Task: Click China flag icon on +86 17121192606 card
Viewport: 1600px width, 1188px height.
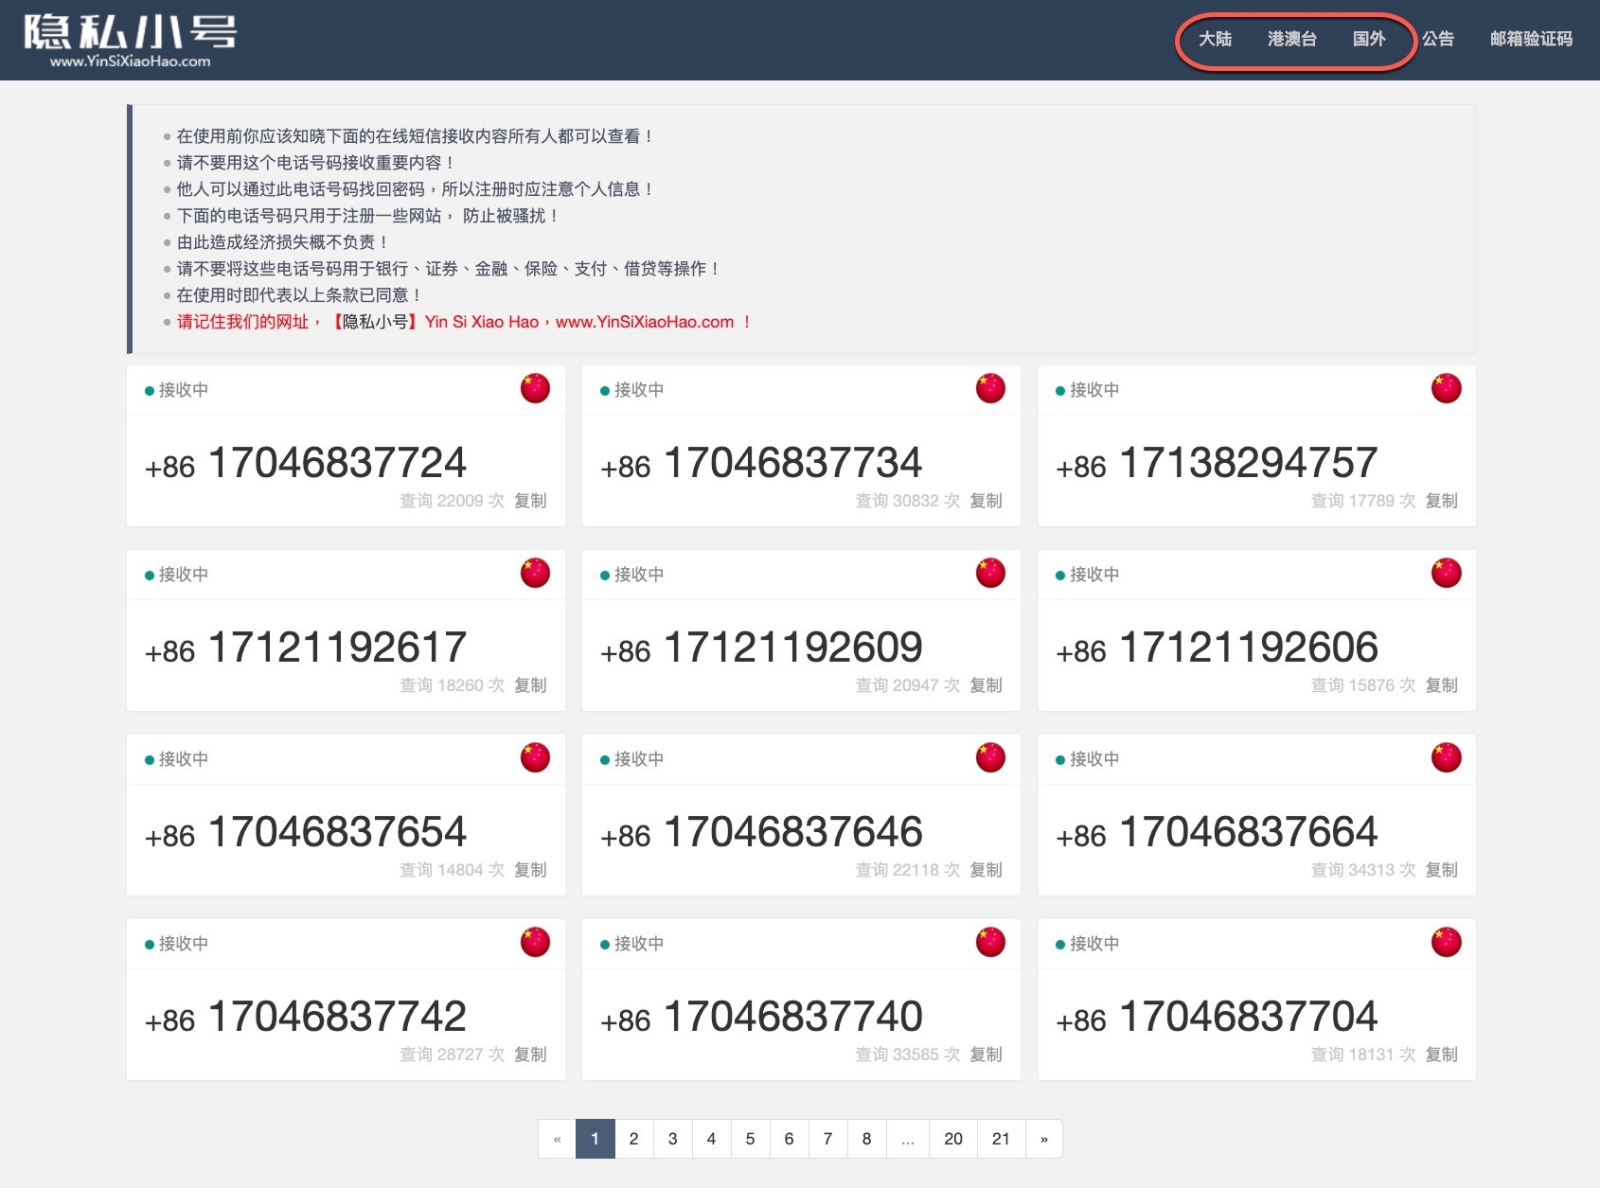Action: point(1446,573)
